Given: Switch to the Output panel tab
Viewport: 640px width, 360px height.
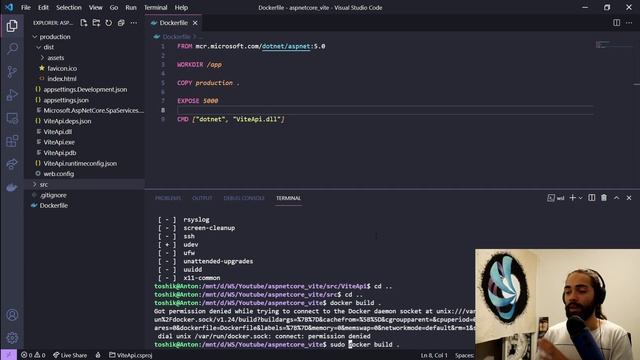Looking at the screenshot, I should coord(202,198).
